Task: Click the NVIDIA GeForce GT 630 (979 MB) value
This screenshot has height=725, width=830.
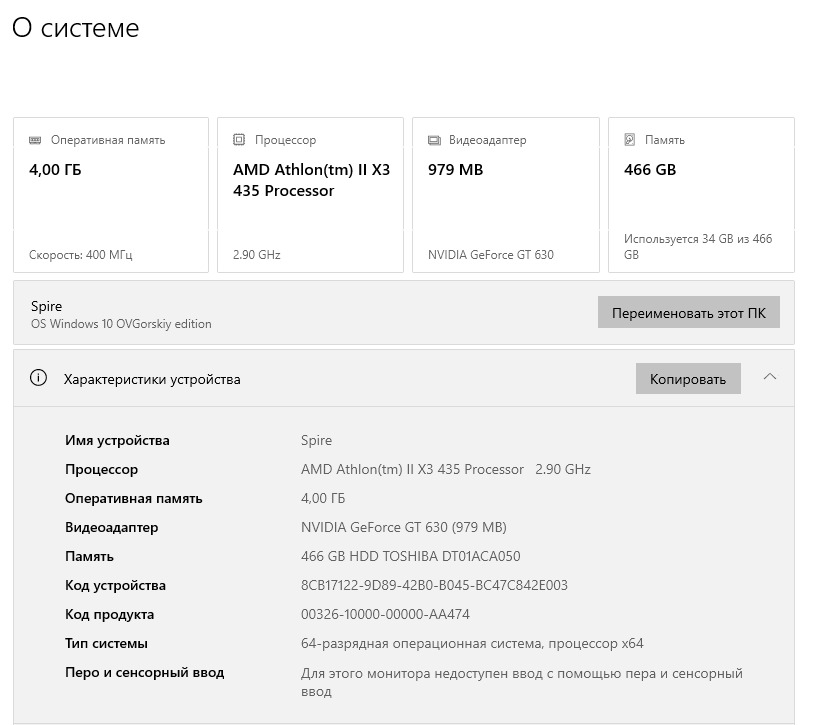Action: 403,527
